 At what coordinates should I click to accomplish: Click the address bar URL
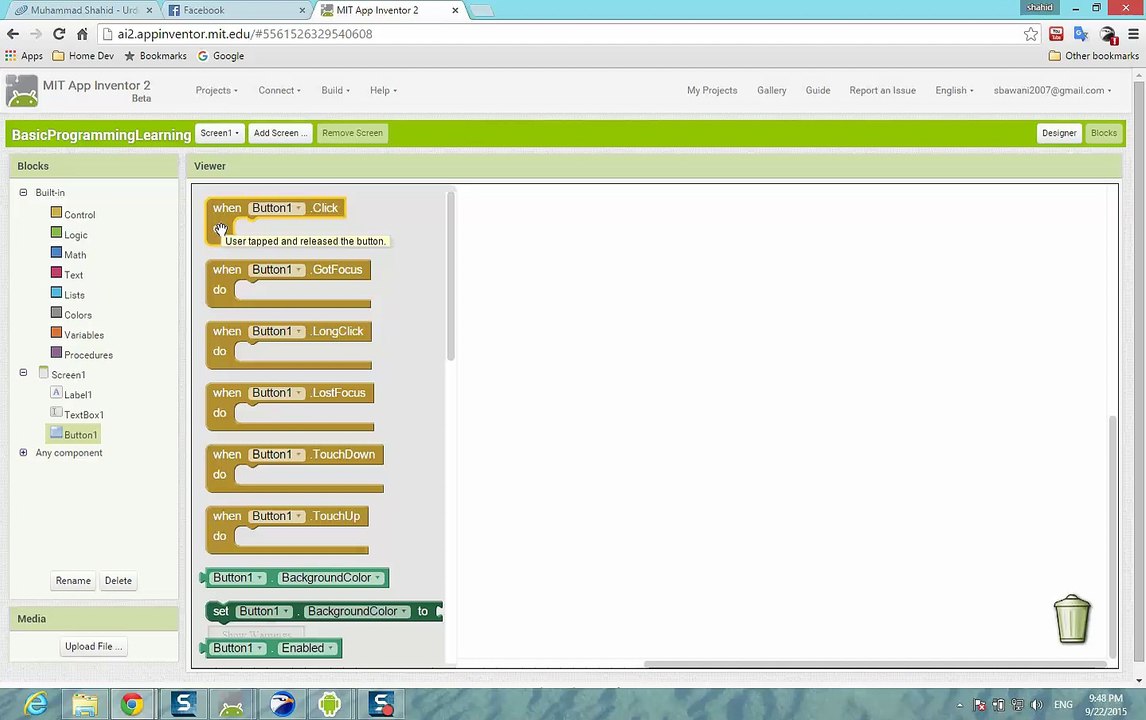pyautogui.click(x=245, y=34)
